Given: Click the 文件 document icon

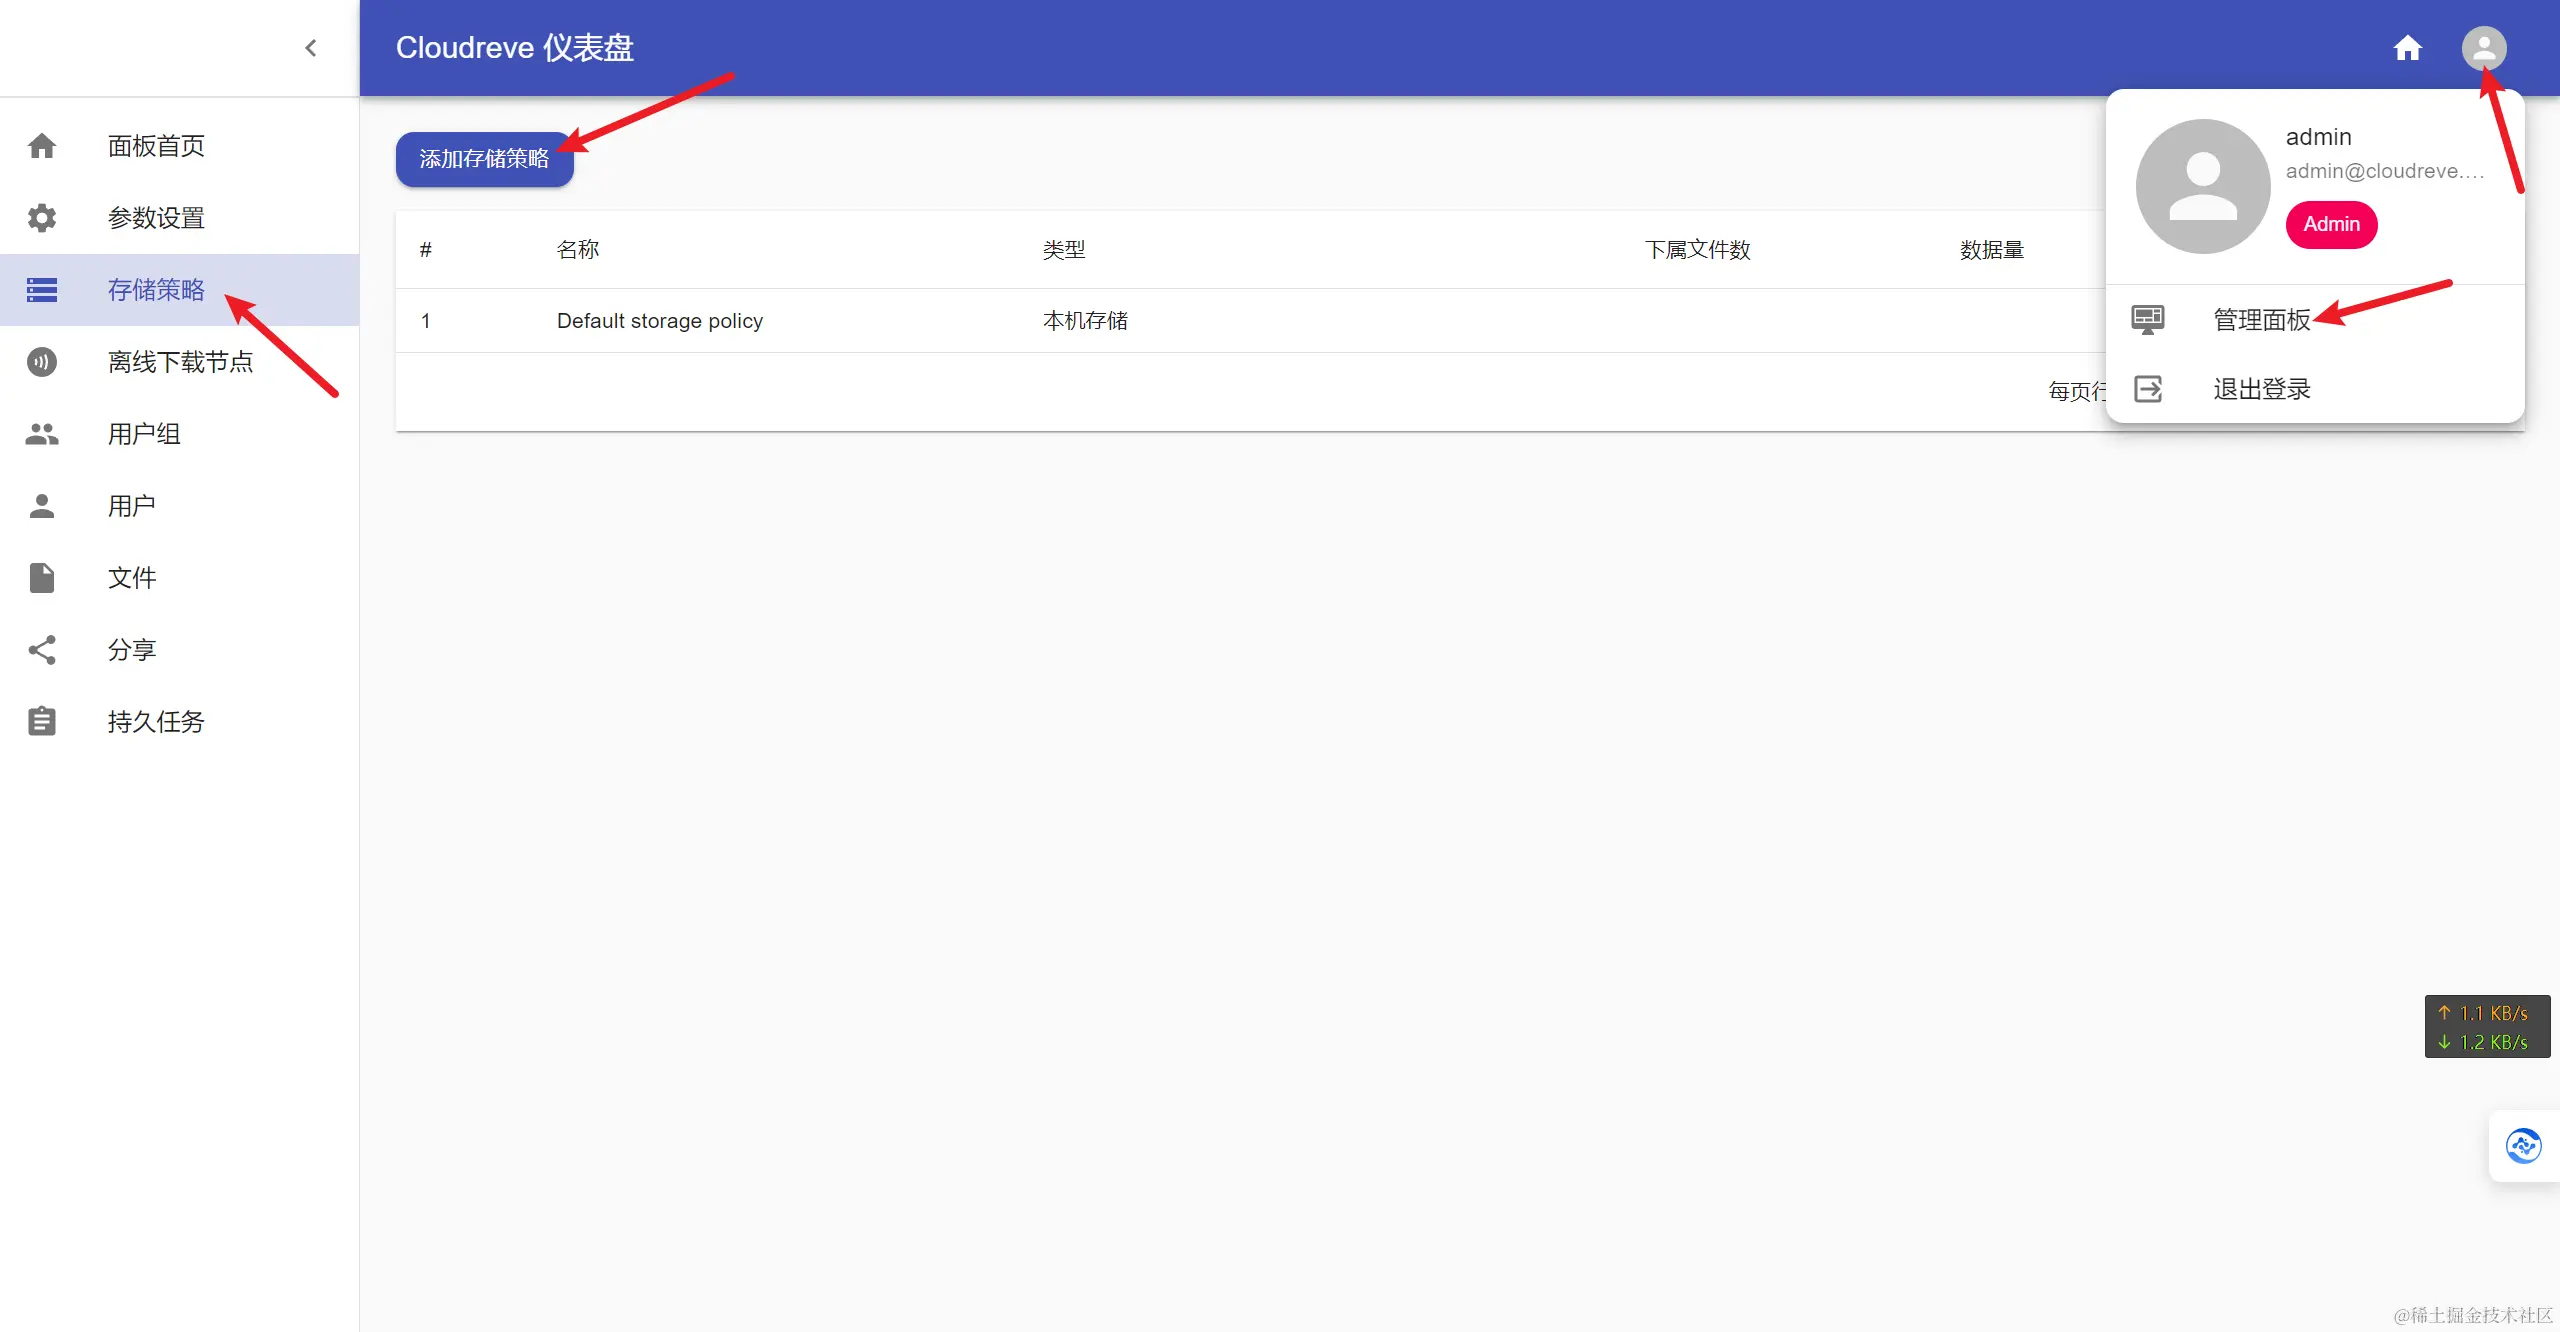Looking at the screenshot, I should coord(42,578).
